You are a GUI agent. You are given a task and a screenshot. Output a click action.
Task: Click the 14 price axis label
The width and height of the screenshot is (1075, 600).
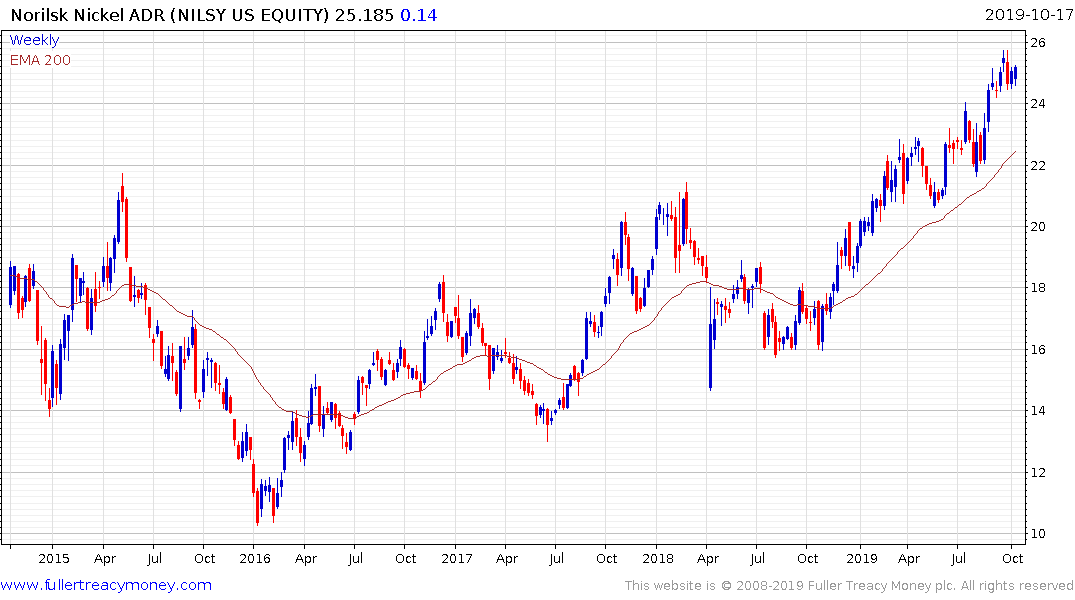[x=1038, y=411]
